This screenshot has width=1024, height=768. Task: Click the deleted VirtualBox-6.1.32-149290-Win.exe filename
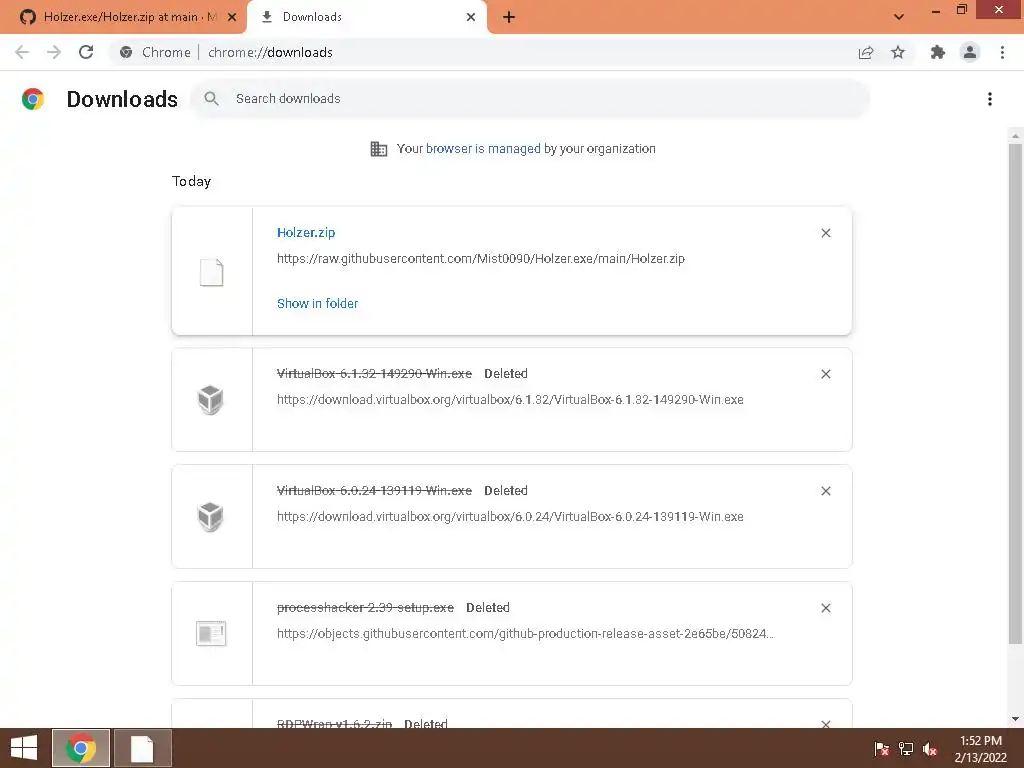(374, 374)
